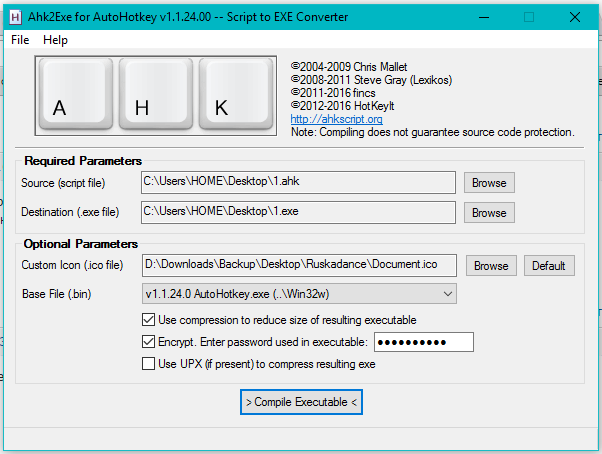Click the encryption password field
The width and height of the screenshot is (602, 454).
pos(424,342)
